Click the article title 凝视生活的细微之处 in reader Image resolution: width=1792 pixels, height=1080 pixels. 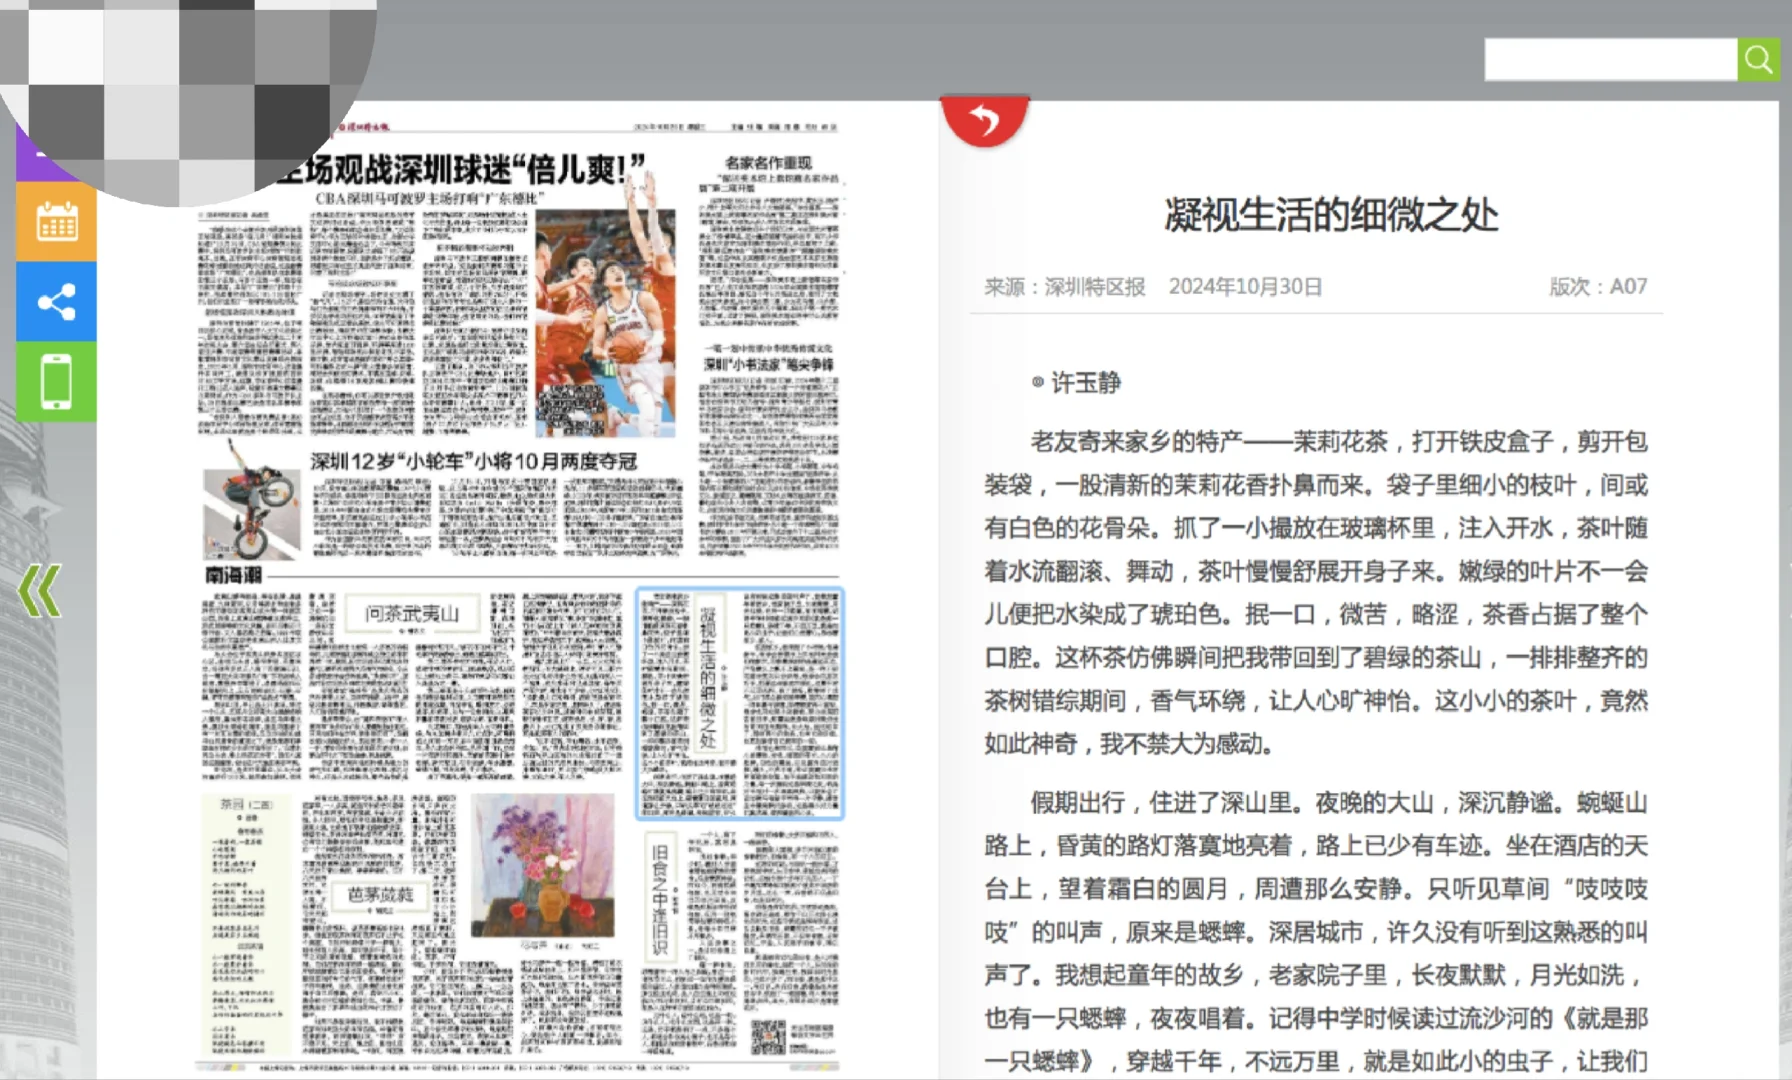[1331, 215]
